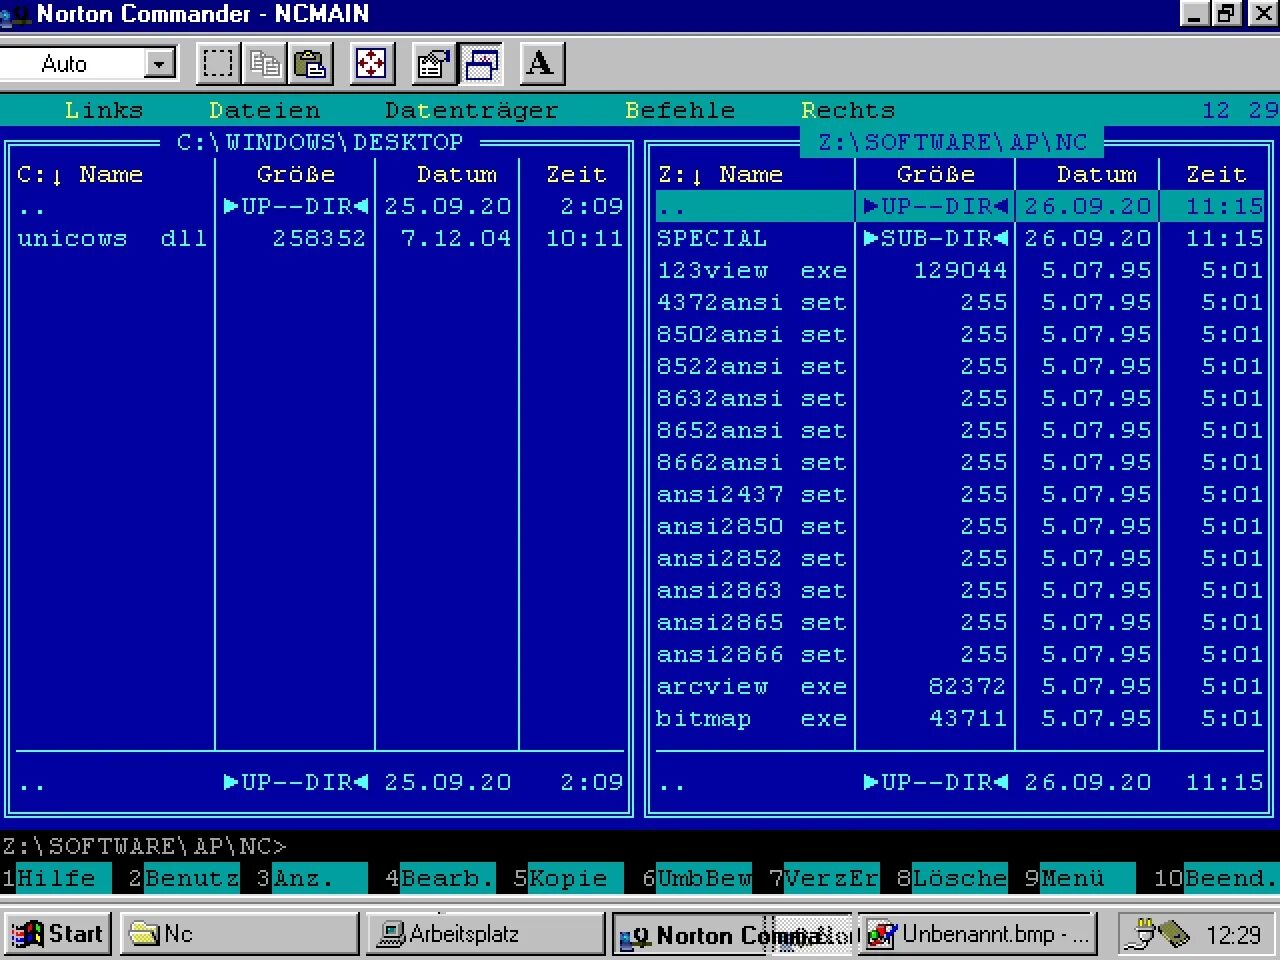Select bitmap exe file
Image resolution: width=1280 pixels, height=960 pixels.
(x=960, y=718)
